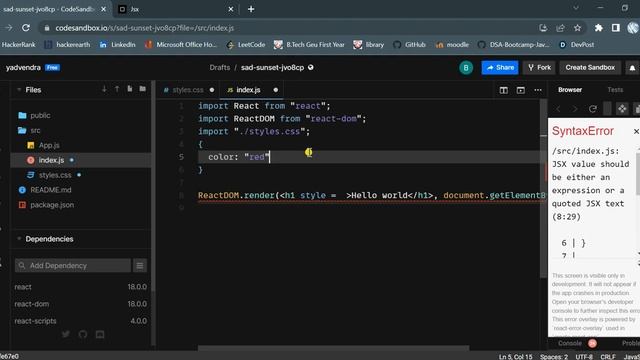Open the LeetCode bookmark

(x=246, y=45)
